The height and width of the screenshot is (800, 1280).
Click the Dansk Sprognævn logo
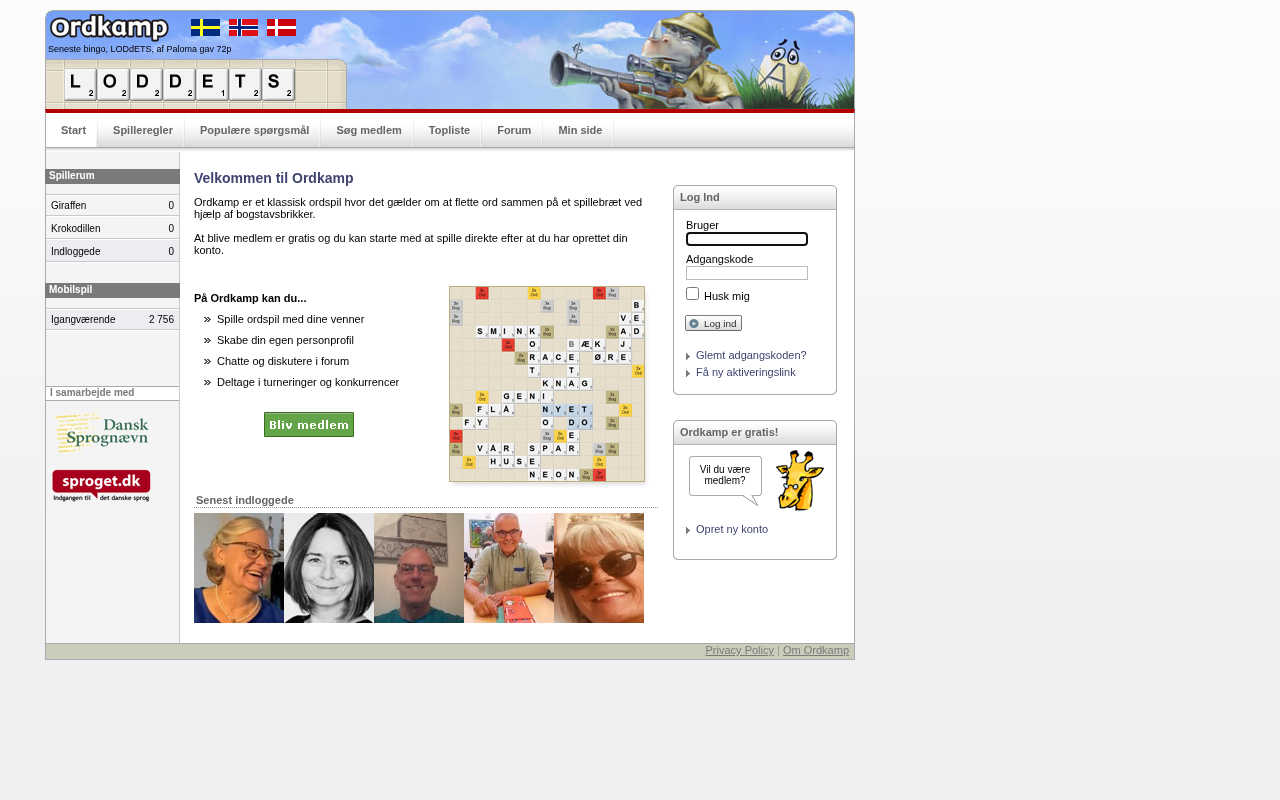[102, 433]
